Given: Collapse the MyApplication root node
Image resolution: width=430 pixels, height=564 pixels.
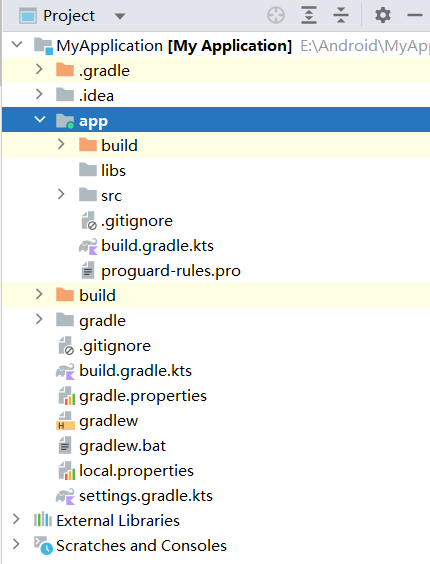Looking at the screenshot, I should click(17, 44).
